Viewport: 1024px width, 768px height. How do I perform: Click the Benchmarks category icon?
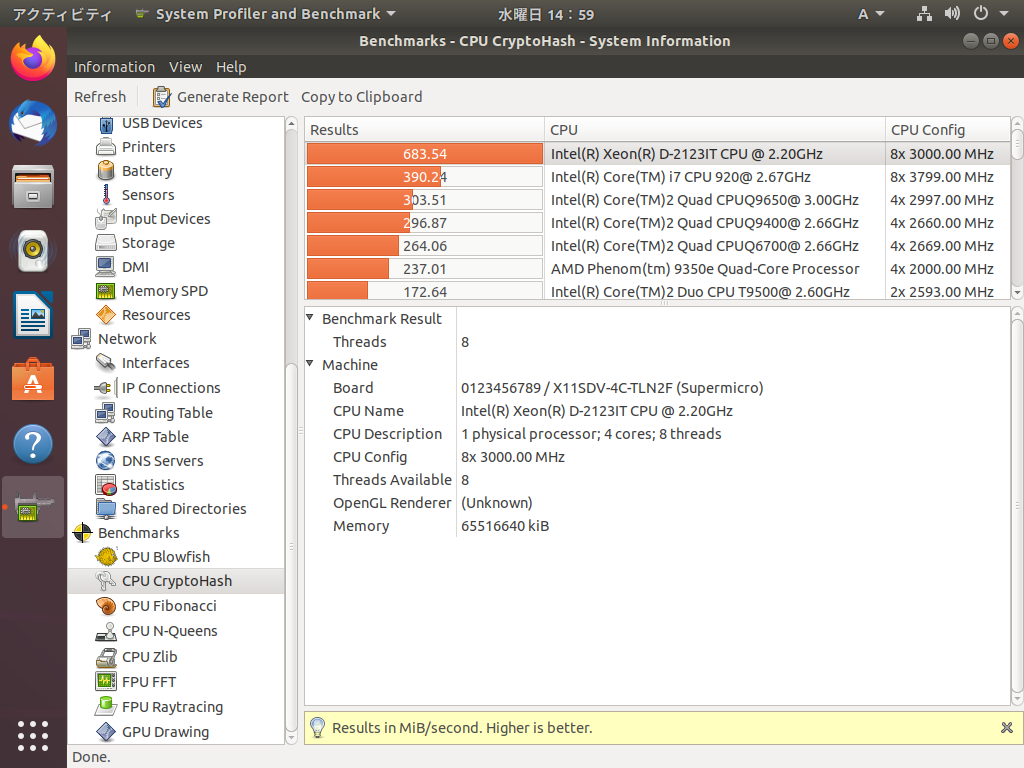(82, 533)
